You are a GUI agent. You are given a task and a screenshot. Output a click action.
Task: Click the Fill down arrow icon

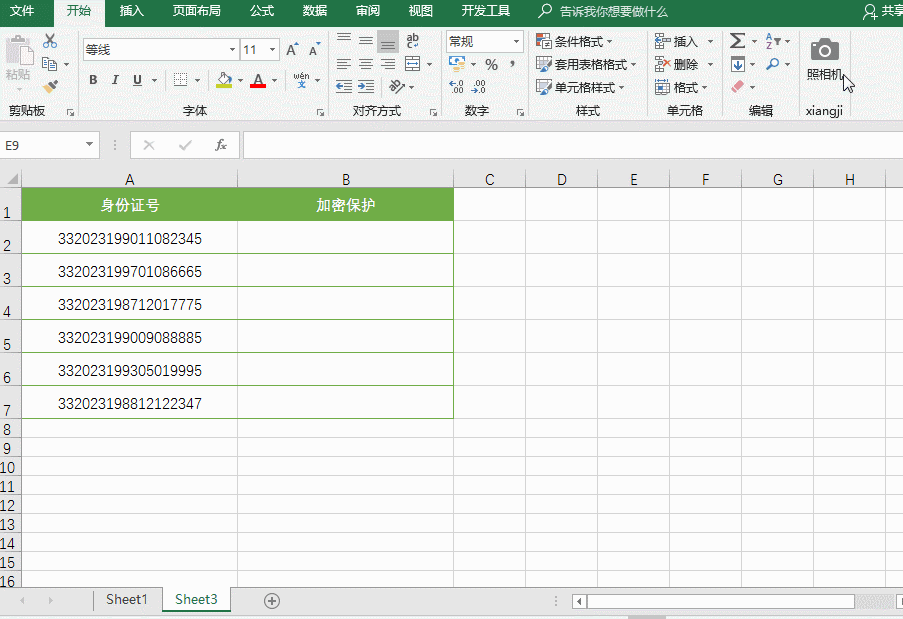click(738, 64)
